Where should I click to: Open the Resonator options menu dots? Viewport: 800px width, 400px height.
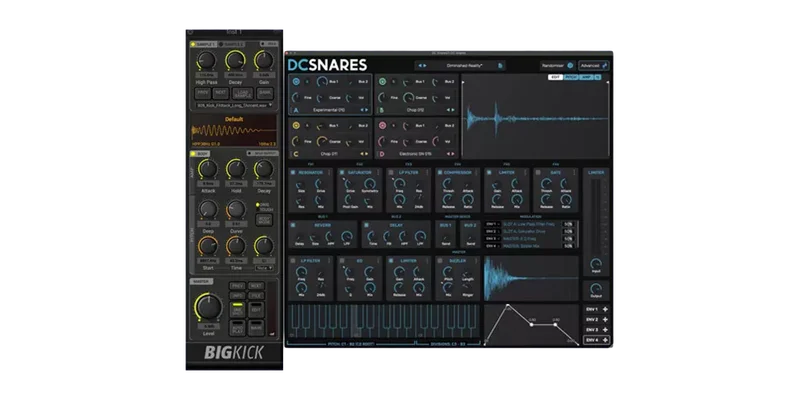click(329, 172)
